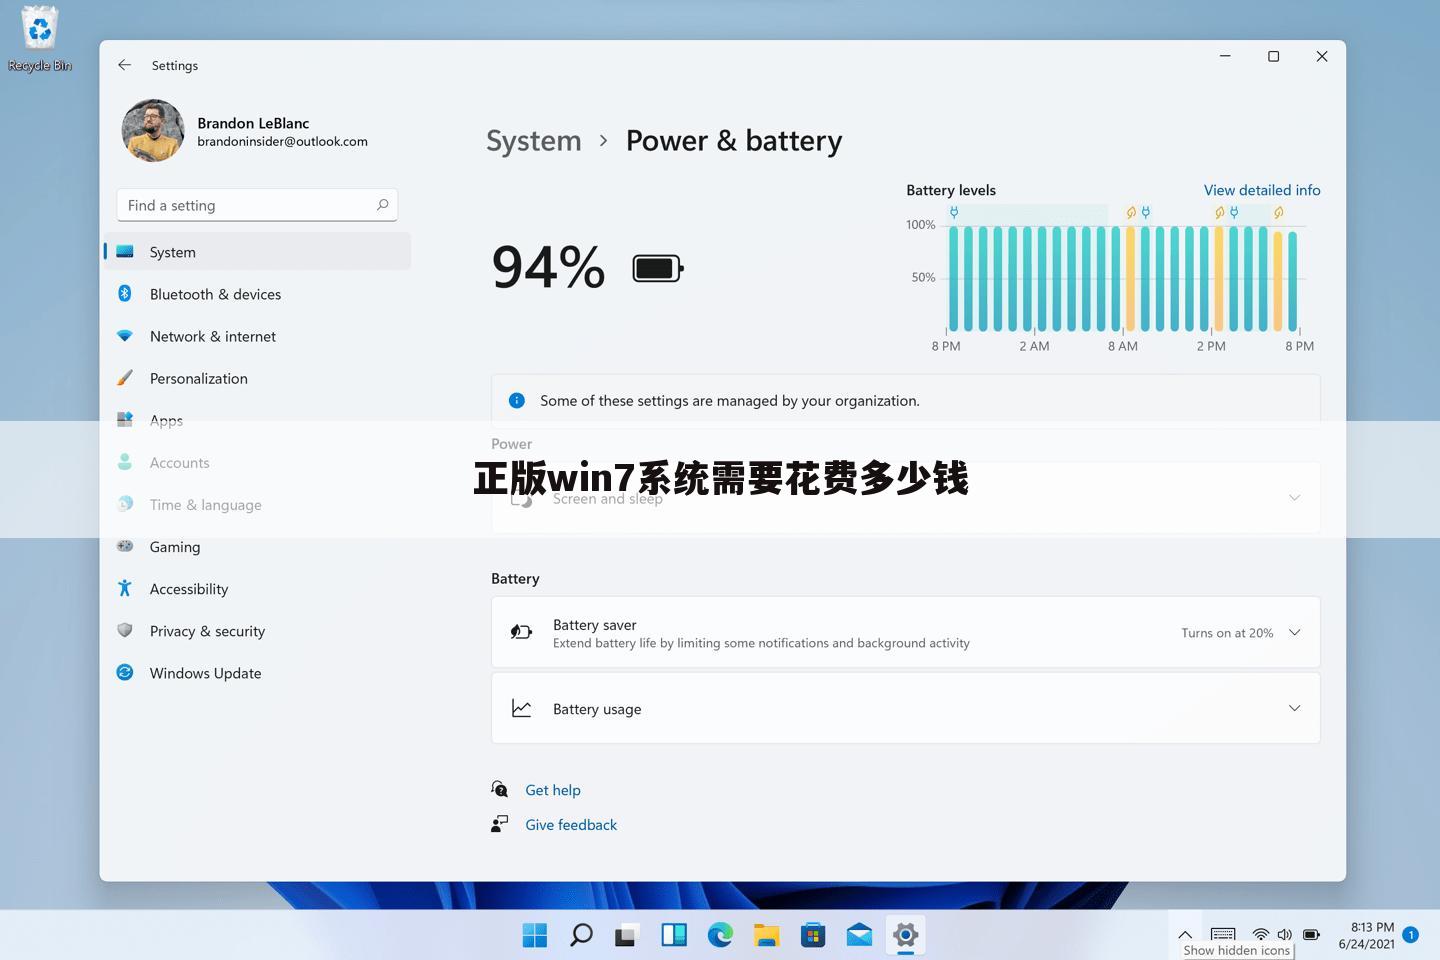Click the touch keyboard tray icon
The height and width of the screenshot is (960, 1440).
click(x=1223, y=935)
